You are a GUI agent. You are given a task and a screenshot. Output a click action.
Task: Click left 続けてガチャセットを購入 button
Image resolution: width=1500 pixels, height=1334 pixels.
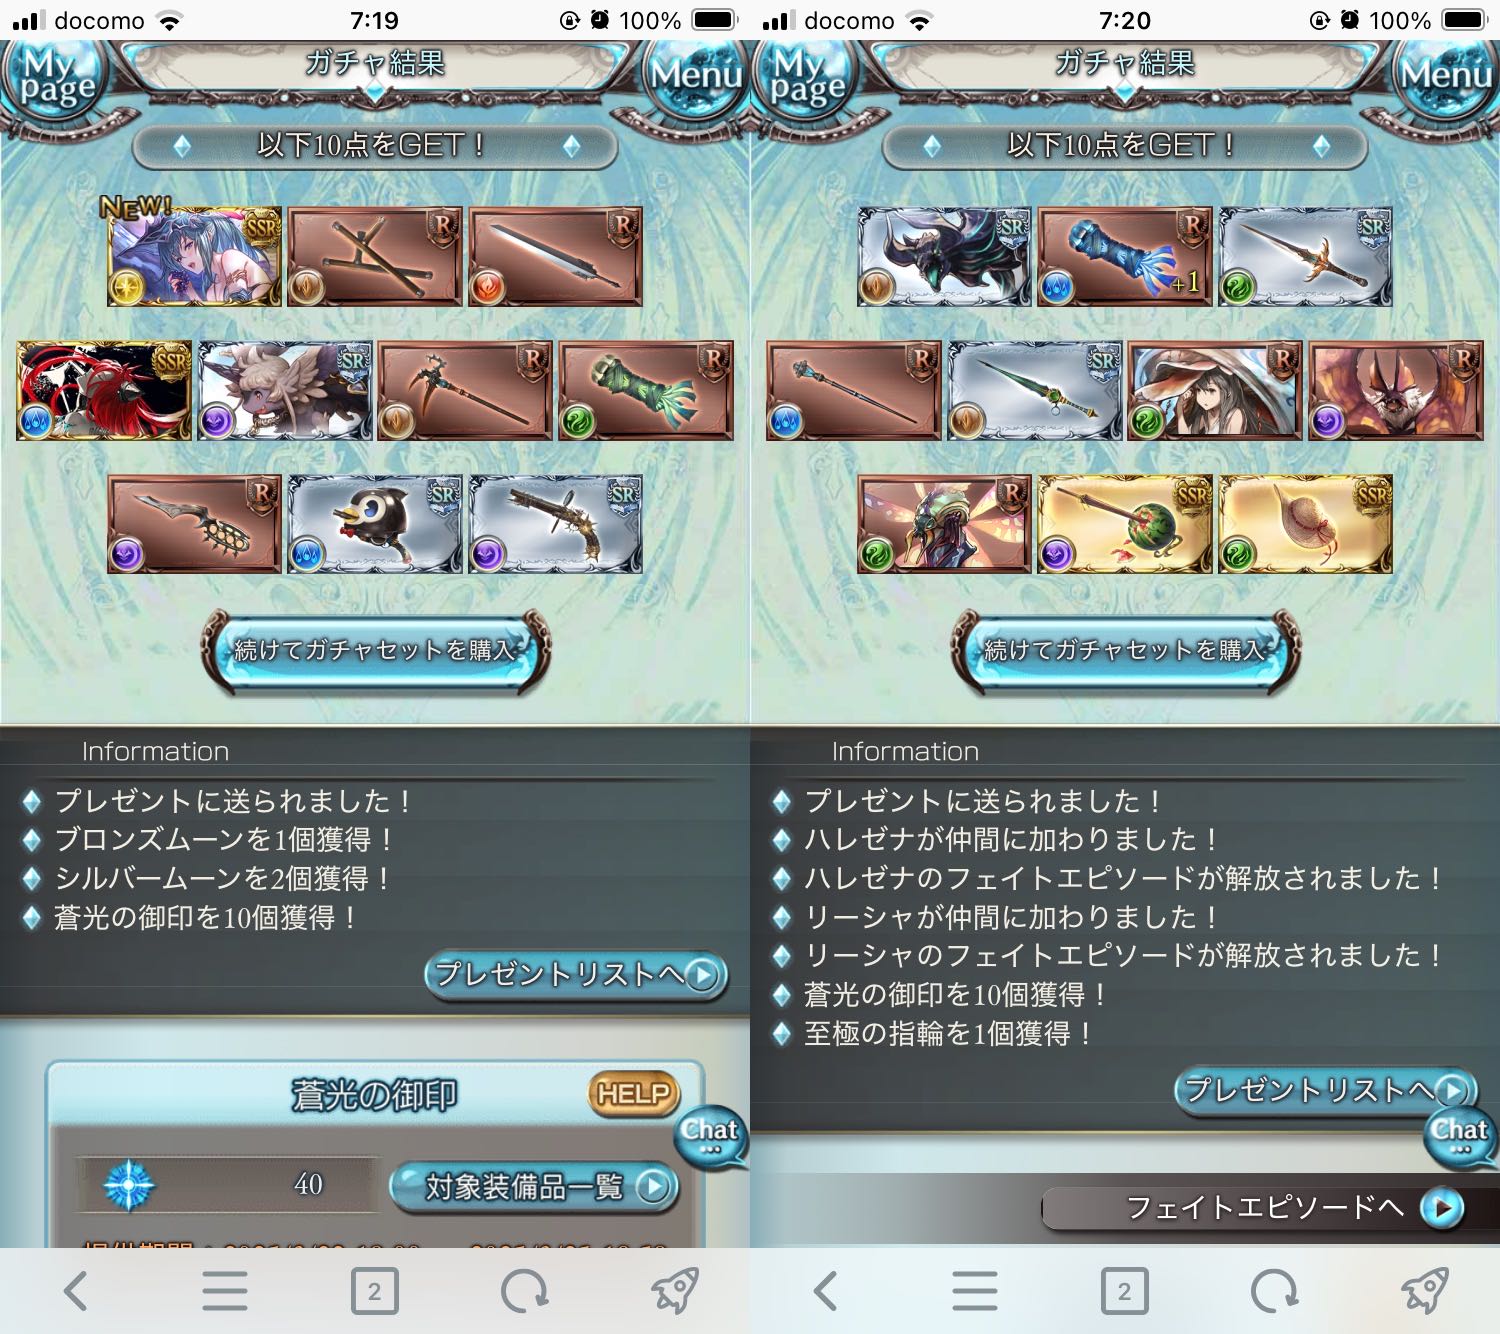pyautogui.click(x=375, y=650)
